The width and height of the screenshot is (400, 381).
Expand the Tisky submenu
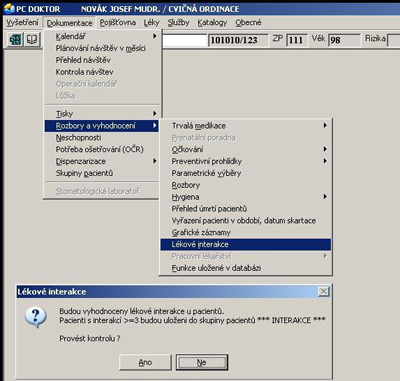102,114
